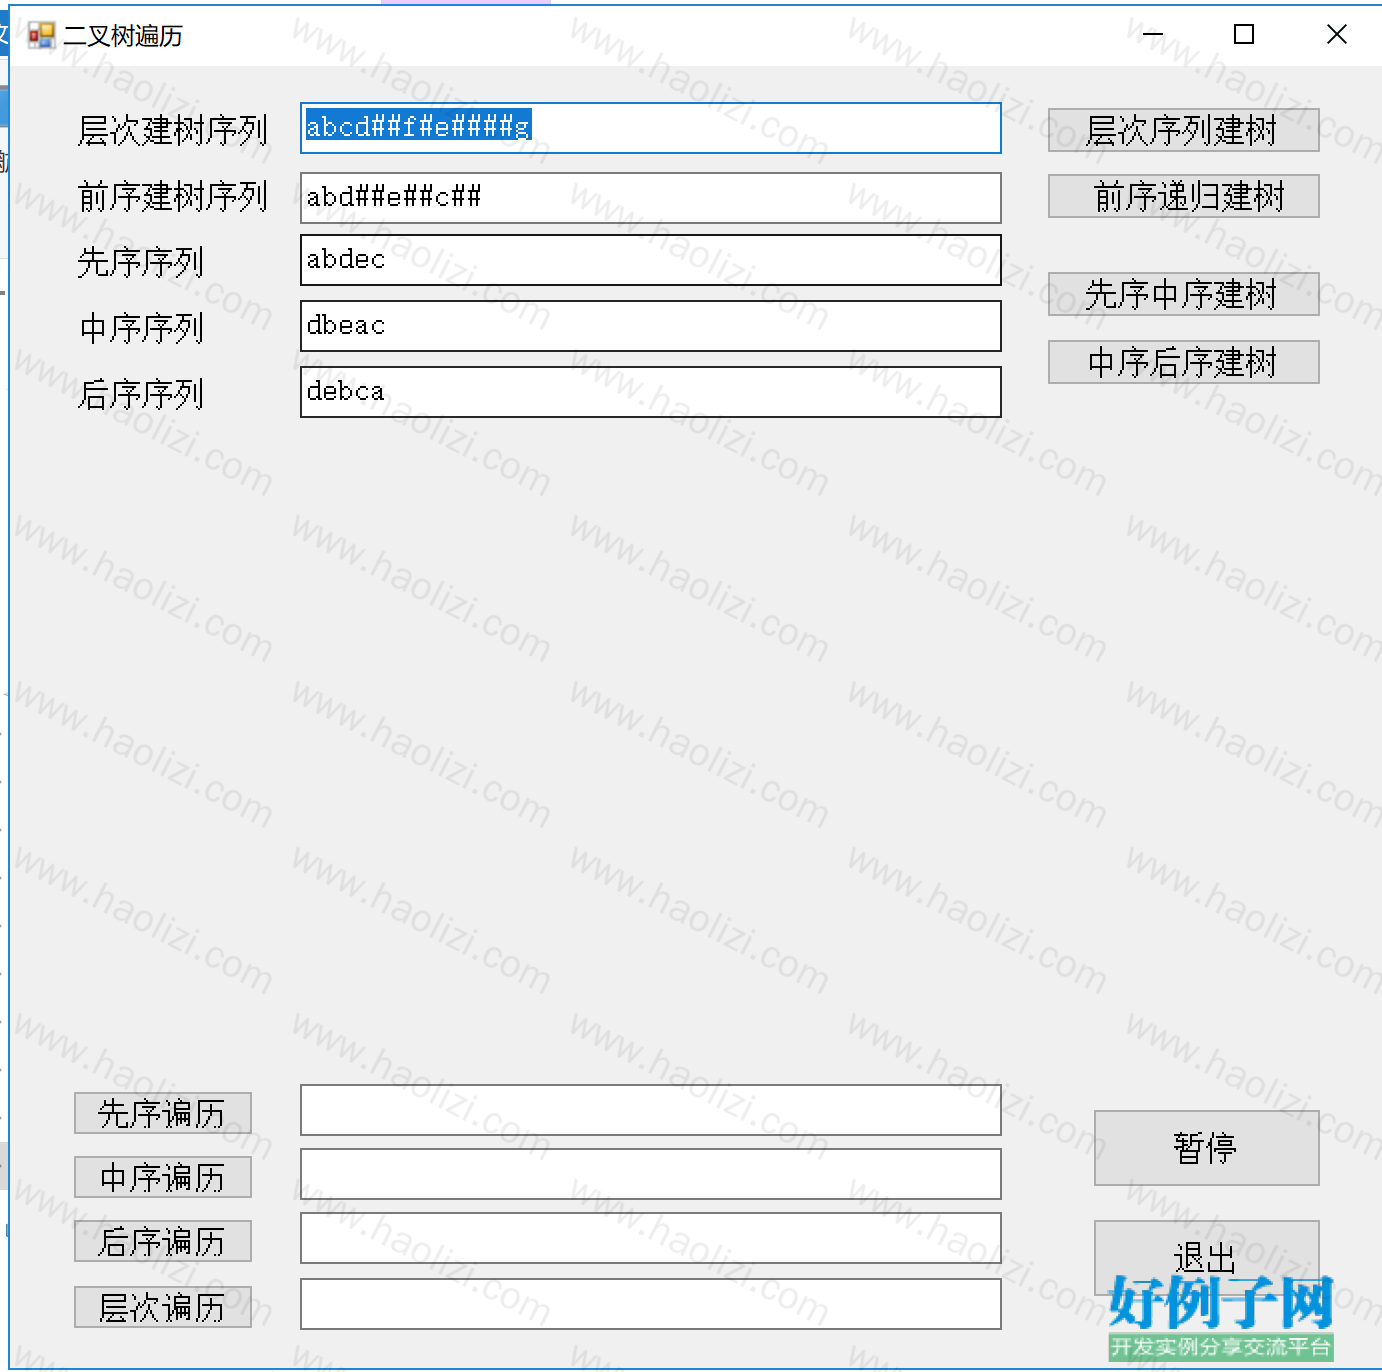Screen dimensions: 1382x1372
Task: Minimize the 二叉树遍历 window
Action: click(x=1152, y=35)
